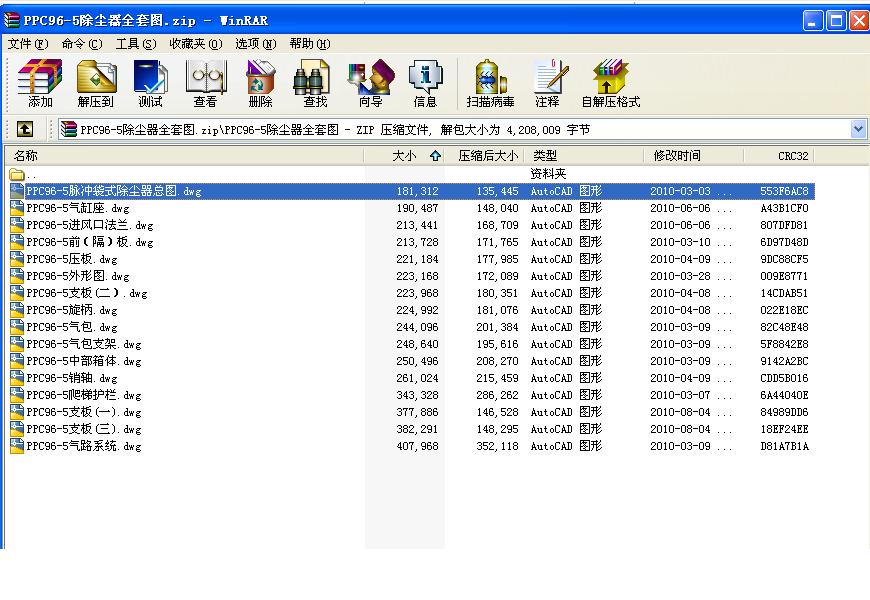The image size is (870, 600).
Task: Click CRC32 value 9142A2BC
Action: click(x=784, y=361)
